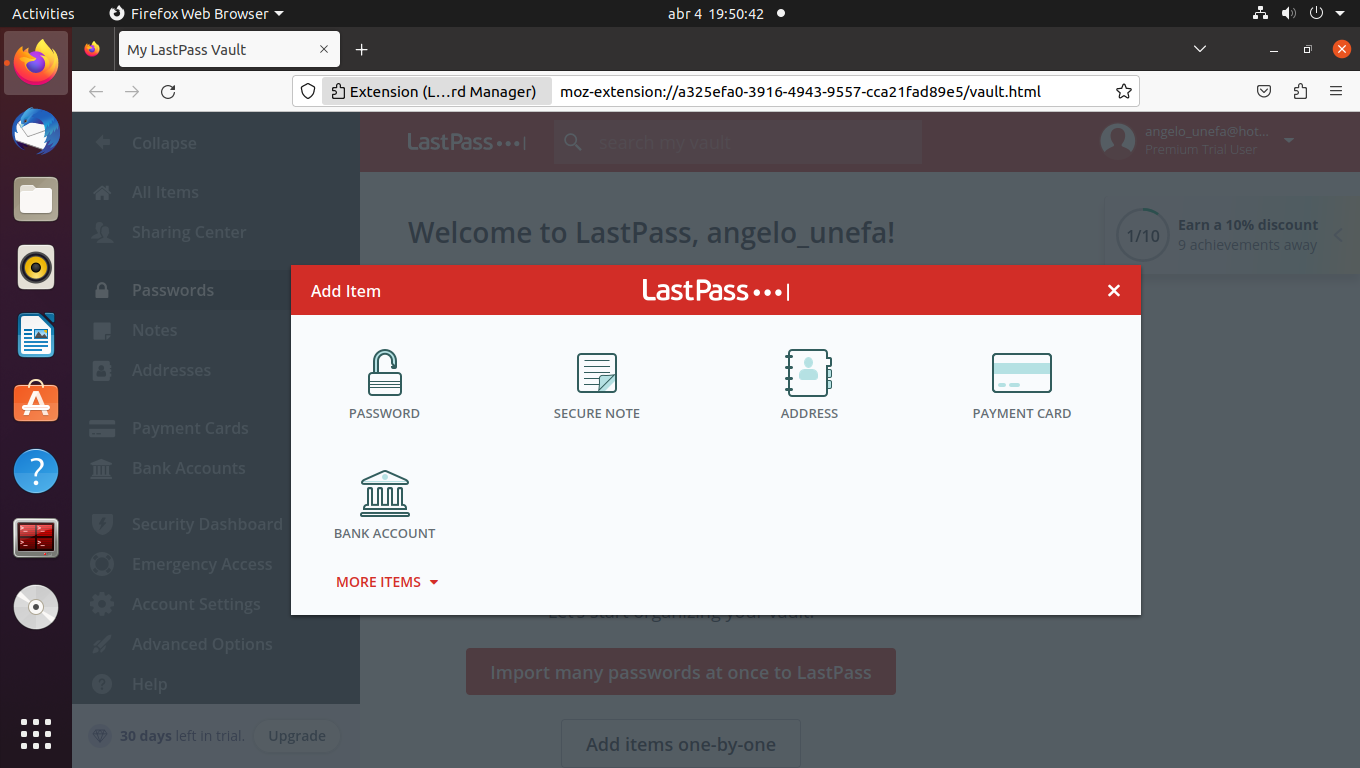Click the ADDRESS label

point(809,413)
